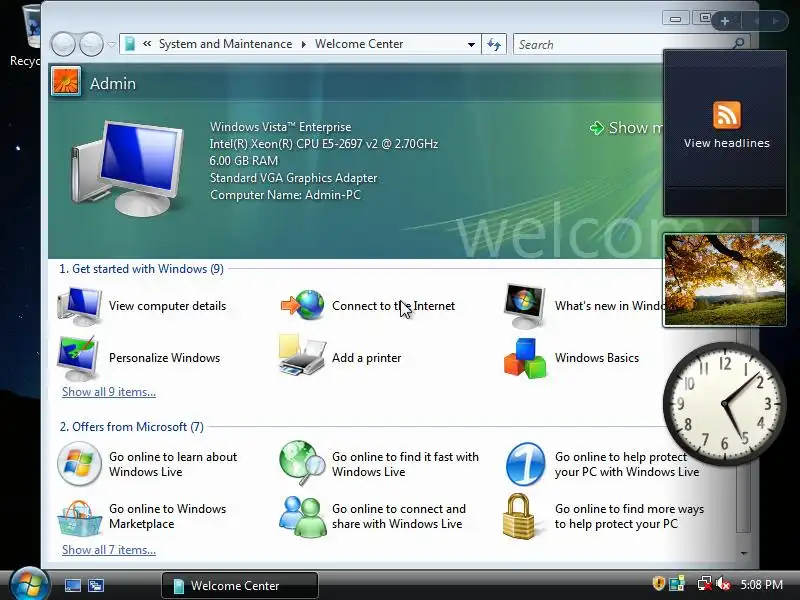Open the address bar dropdown arrow
Screen dimensions: 800x600
[471, 44]
